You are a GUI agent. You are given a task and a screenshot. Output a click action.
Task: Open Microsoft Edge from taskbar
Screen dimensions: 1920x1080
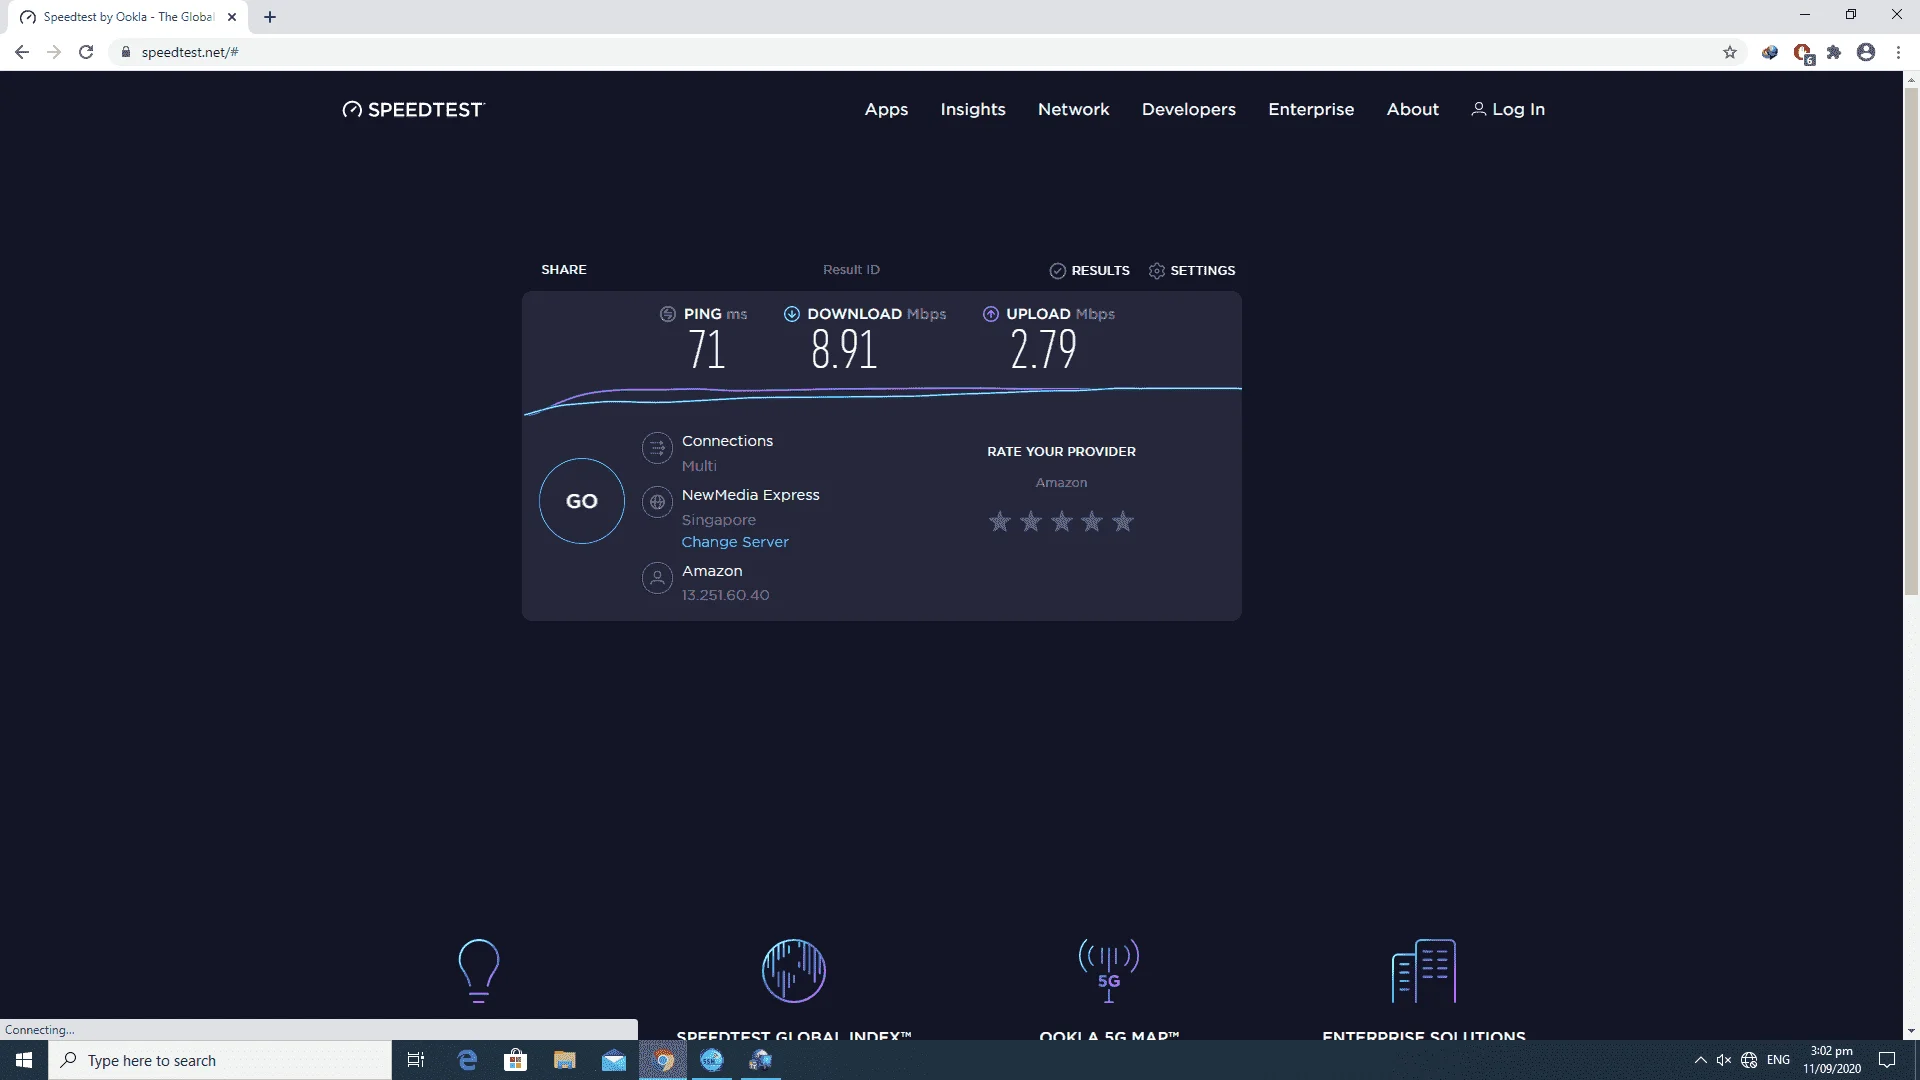(467, 1060)
